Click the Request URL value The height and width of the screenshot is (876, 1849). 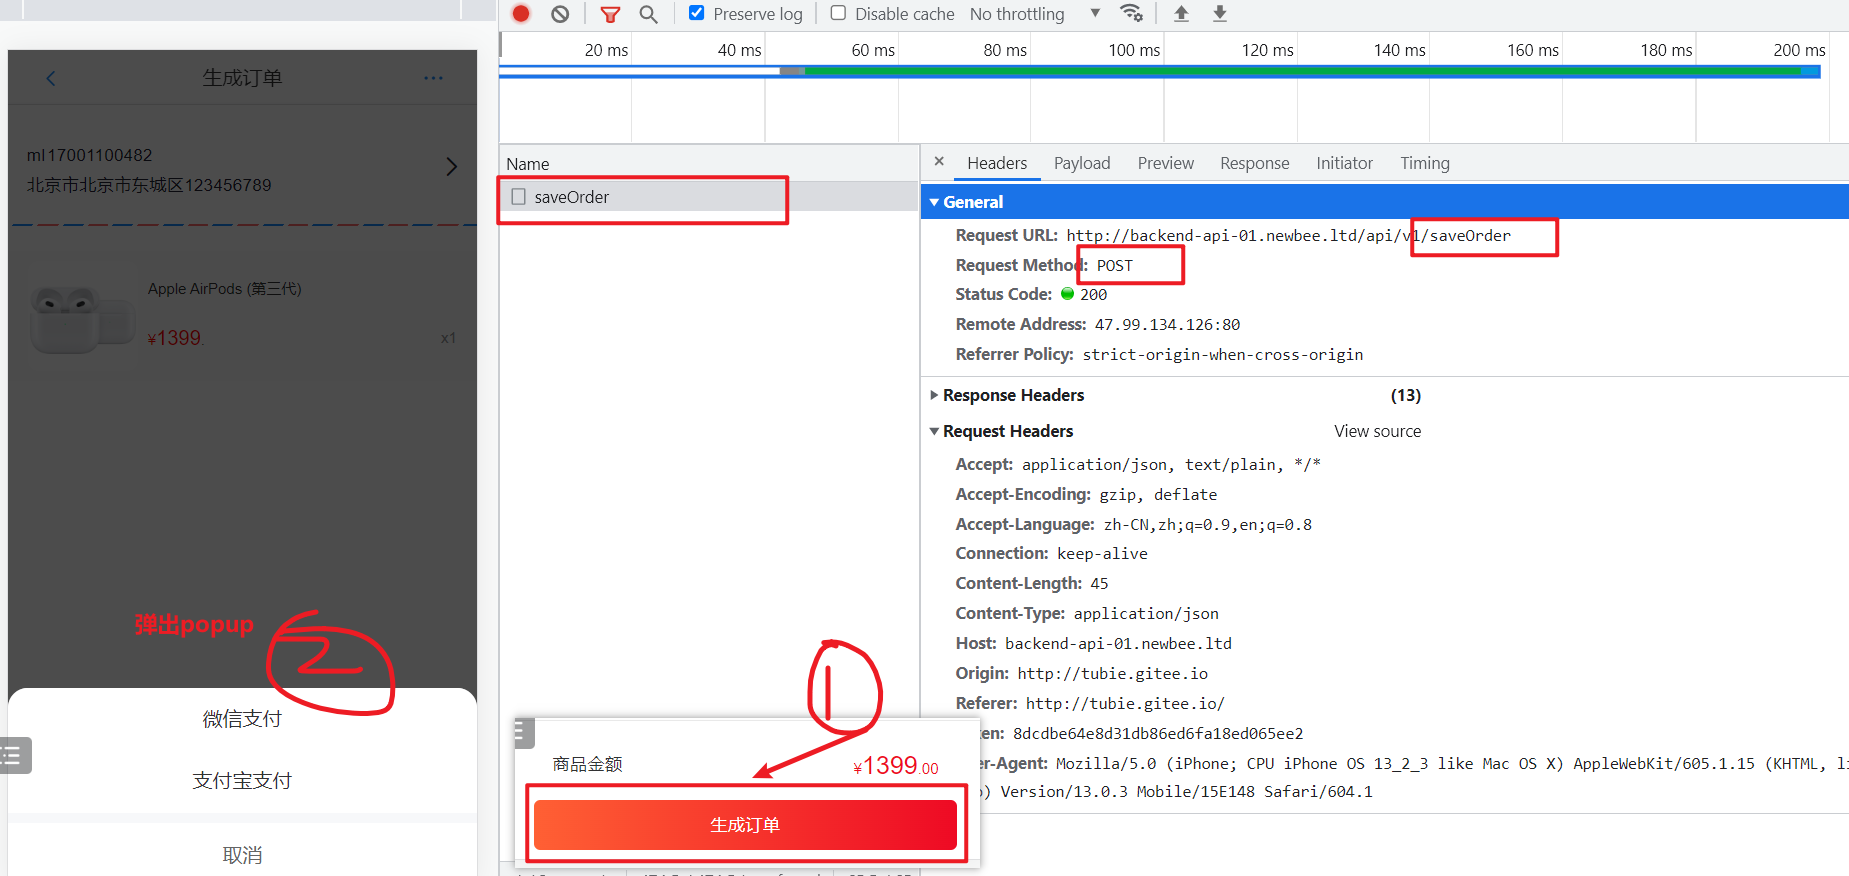pos(1288,236)
